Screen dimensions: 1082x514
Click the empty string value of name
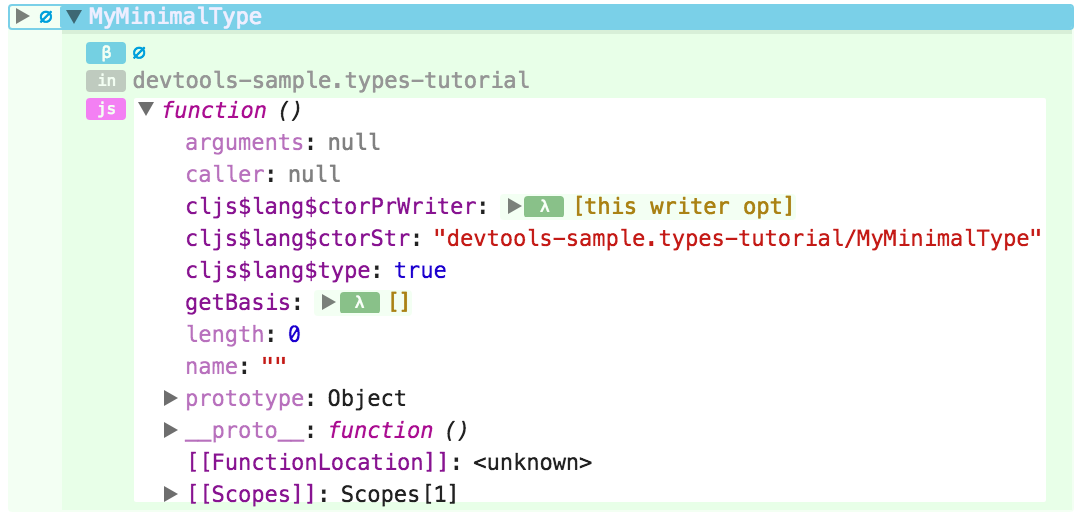pyautogui.click(x=274, y=364)
